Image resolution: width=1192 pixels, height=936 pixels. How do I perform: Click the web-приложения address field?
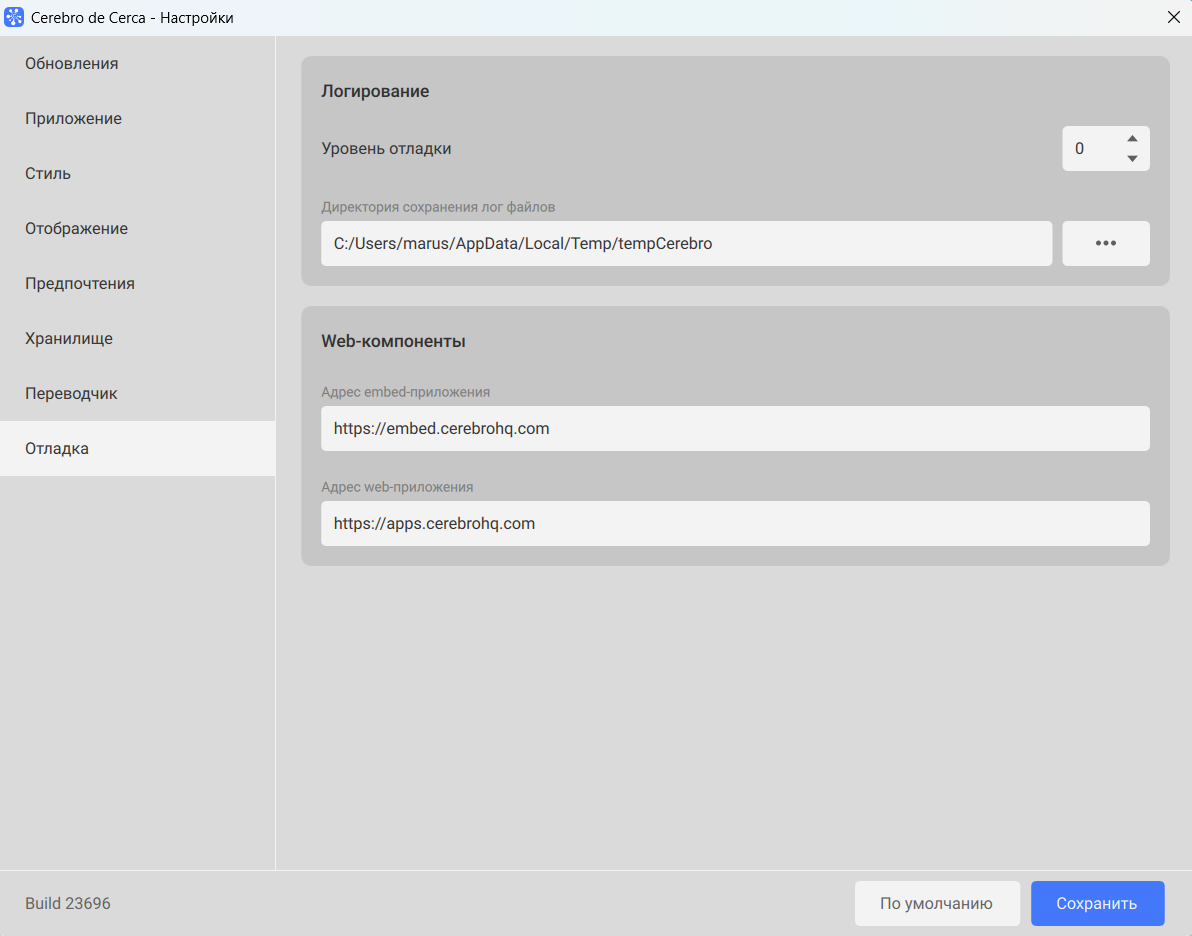[735, 523]
